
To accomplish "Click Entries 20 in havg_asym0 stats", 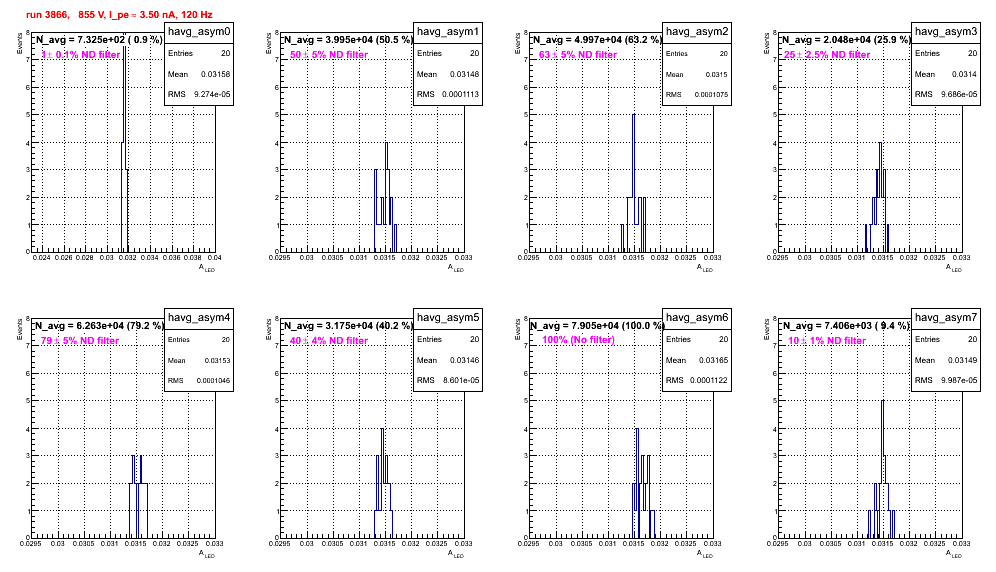I will 199,53.
